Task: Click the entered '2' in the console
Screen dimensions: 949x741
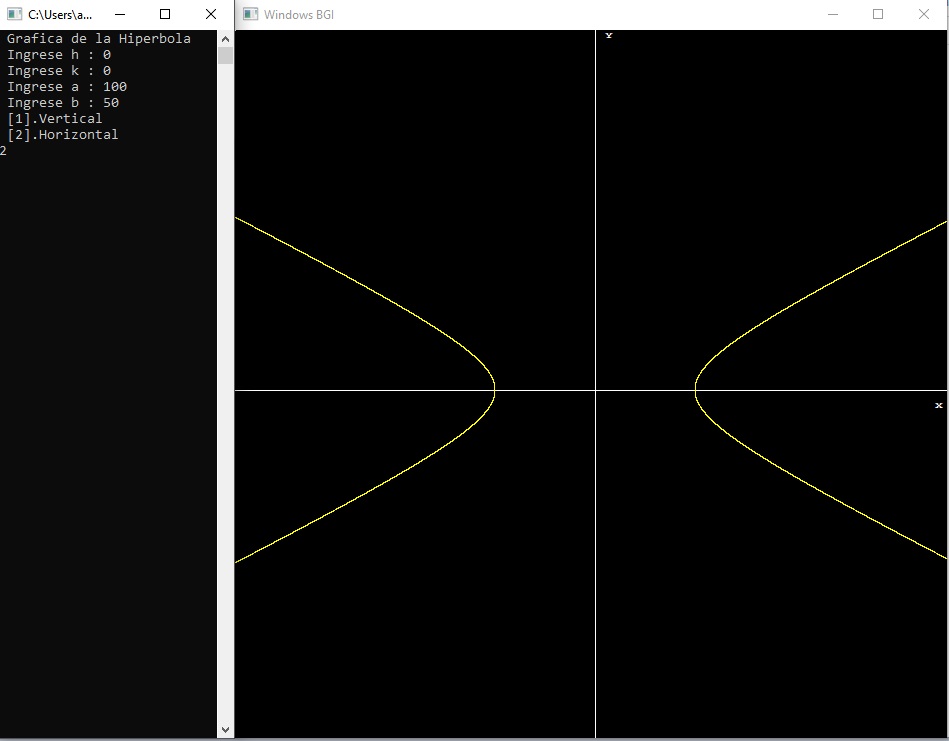Action: point(3,151)
